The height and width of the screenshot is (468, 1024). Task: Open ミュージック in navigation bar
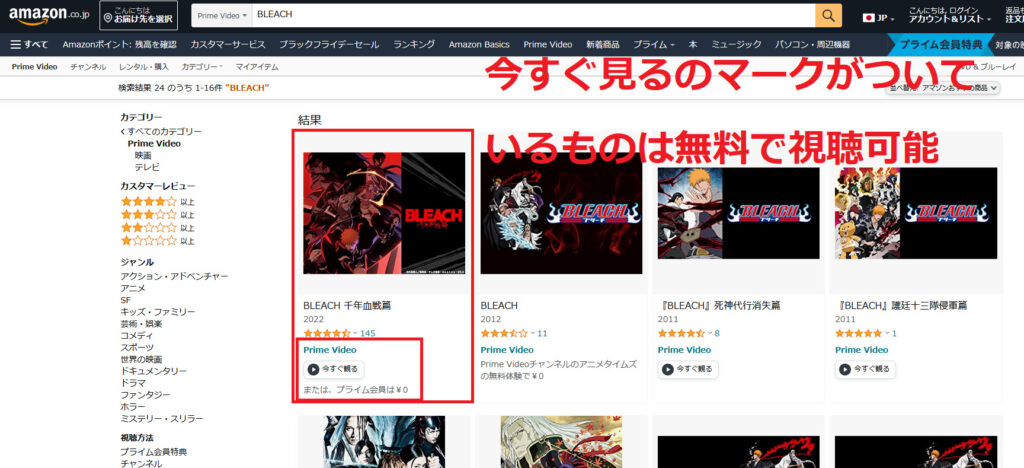(x=736, y=44)
